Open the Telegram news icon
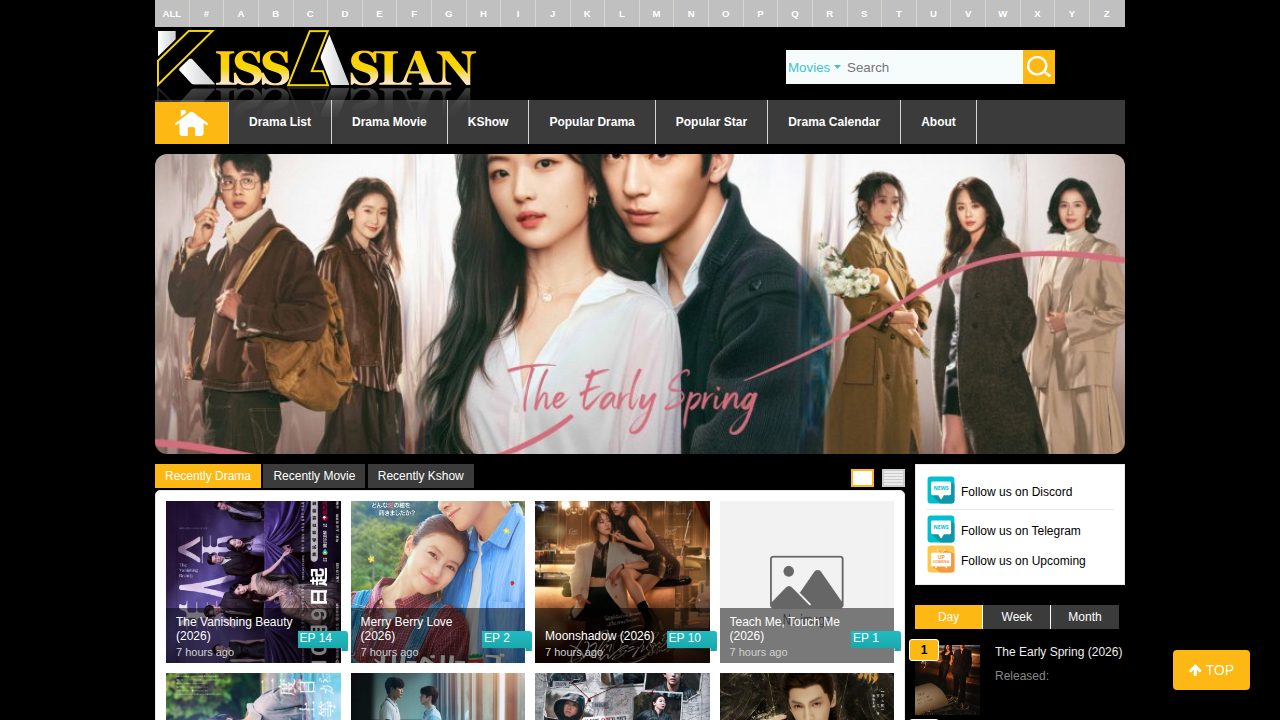This screenshot has width=1280, height=720. click(941, 529)
